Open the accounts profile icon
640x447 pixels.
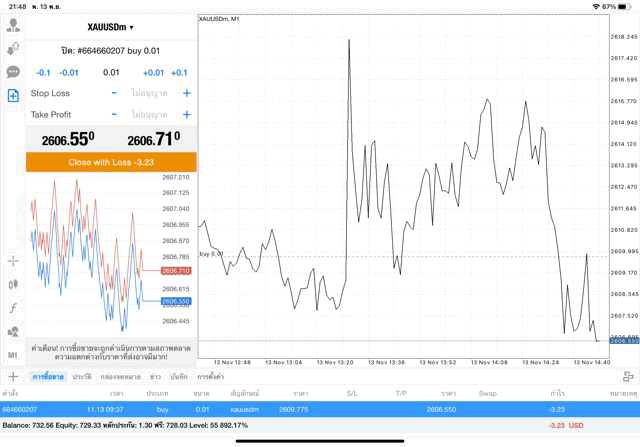(13, 26)
